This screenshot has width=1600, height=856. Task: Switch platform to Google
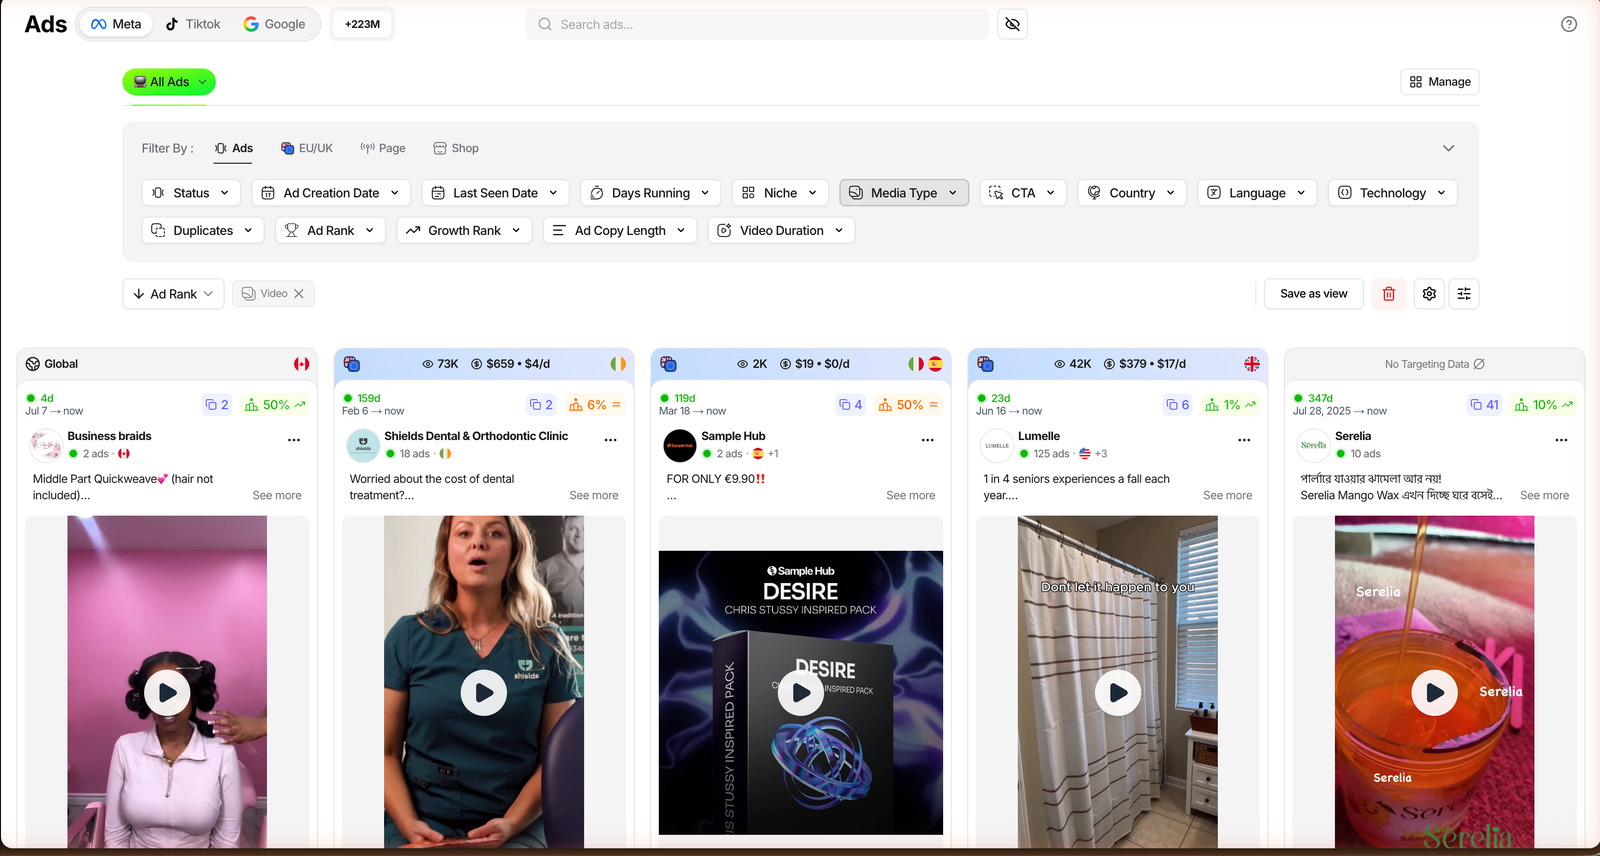tap(275, 24)
